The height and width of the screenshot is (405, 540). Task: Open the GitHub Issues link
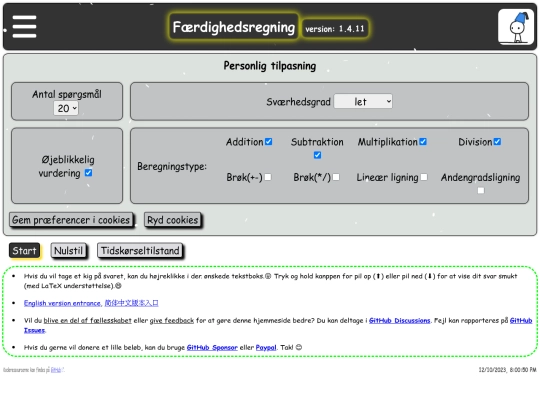pos(521,321)
